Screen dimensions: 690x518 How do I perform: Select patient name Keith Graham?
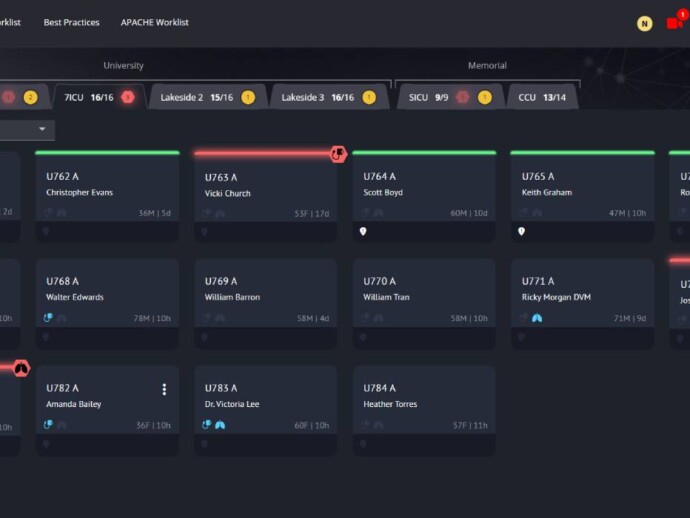click(x=547, y=192)
